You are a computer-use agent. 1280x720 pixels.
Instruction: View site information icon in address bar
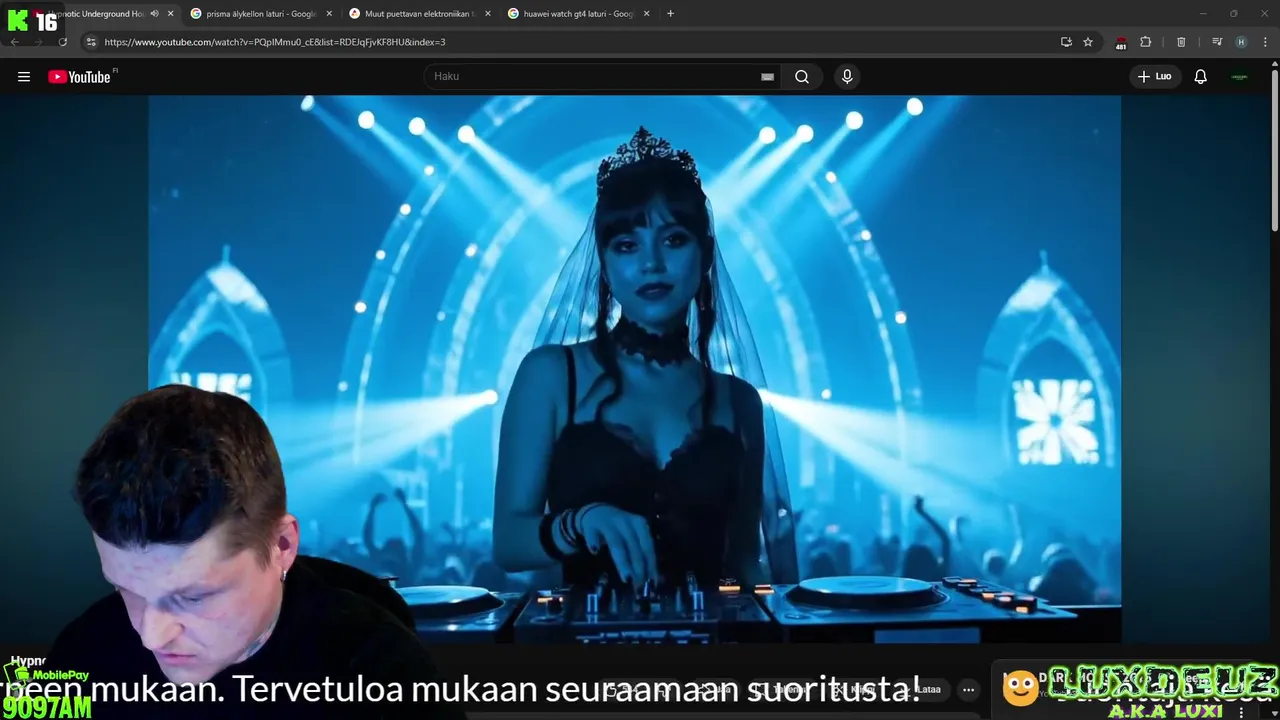[x=91, y=42]
